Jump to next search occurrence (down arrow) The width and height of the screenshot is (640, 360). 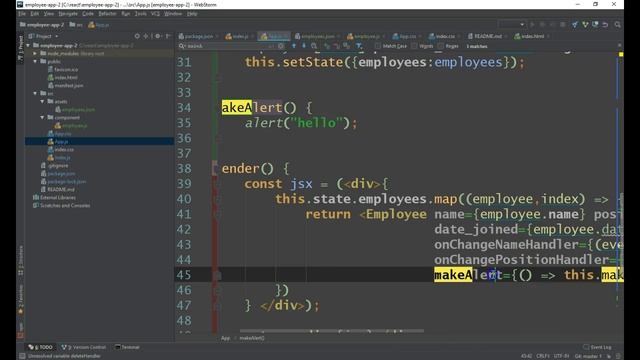click(304, 46)
